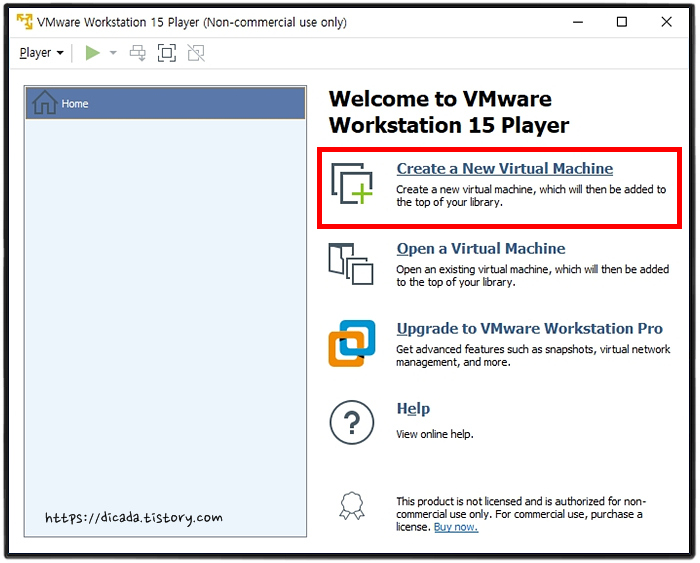Image resolution: width=700 pixels, height=563 pixels.
Task: Click Create a New Virtual Machine link
Action: [504, 169]
